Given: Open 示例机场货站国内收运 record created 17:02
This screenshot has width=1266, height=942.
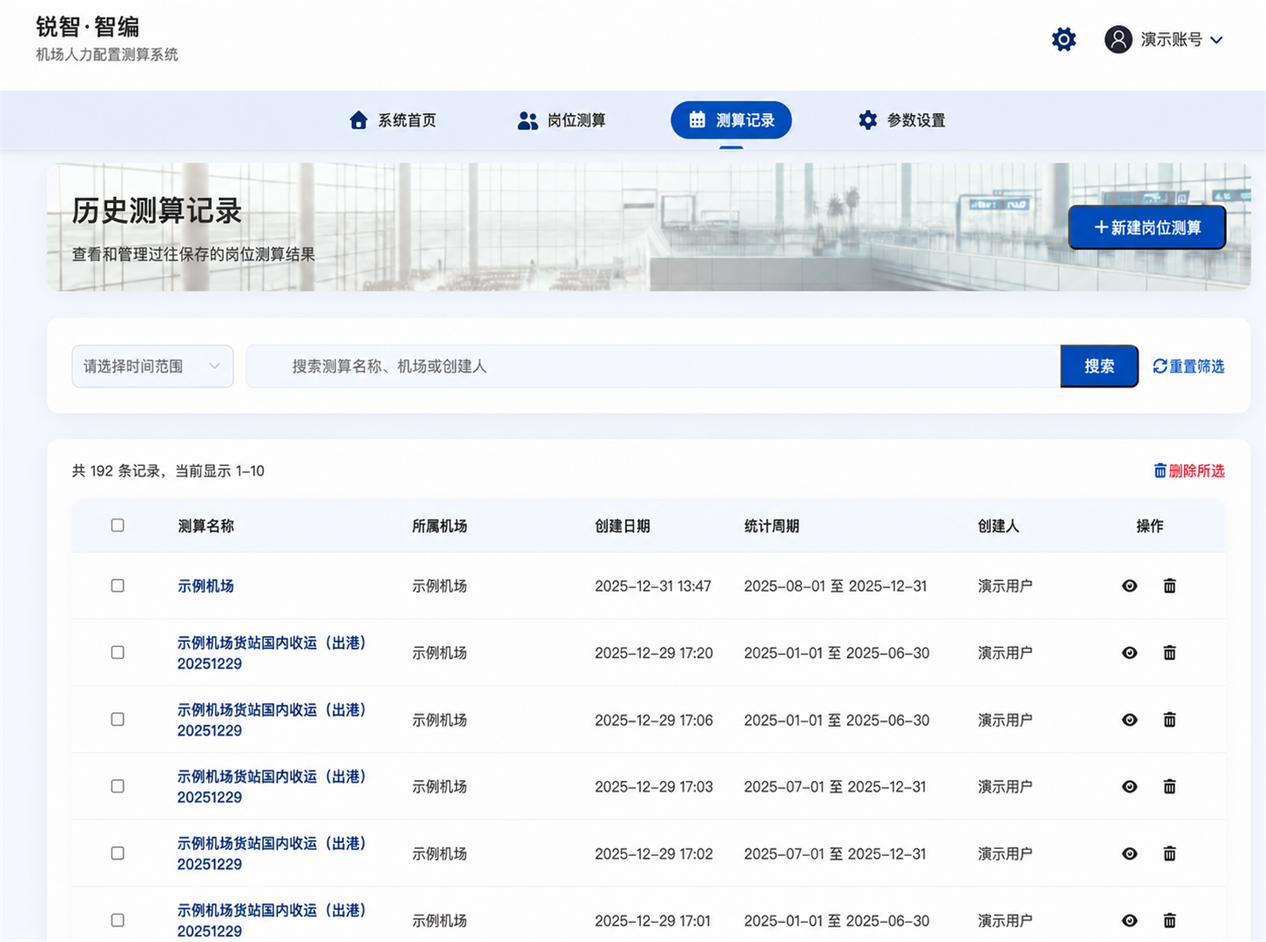Looking at the screenshot, I should (272, 854).
